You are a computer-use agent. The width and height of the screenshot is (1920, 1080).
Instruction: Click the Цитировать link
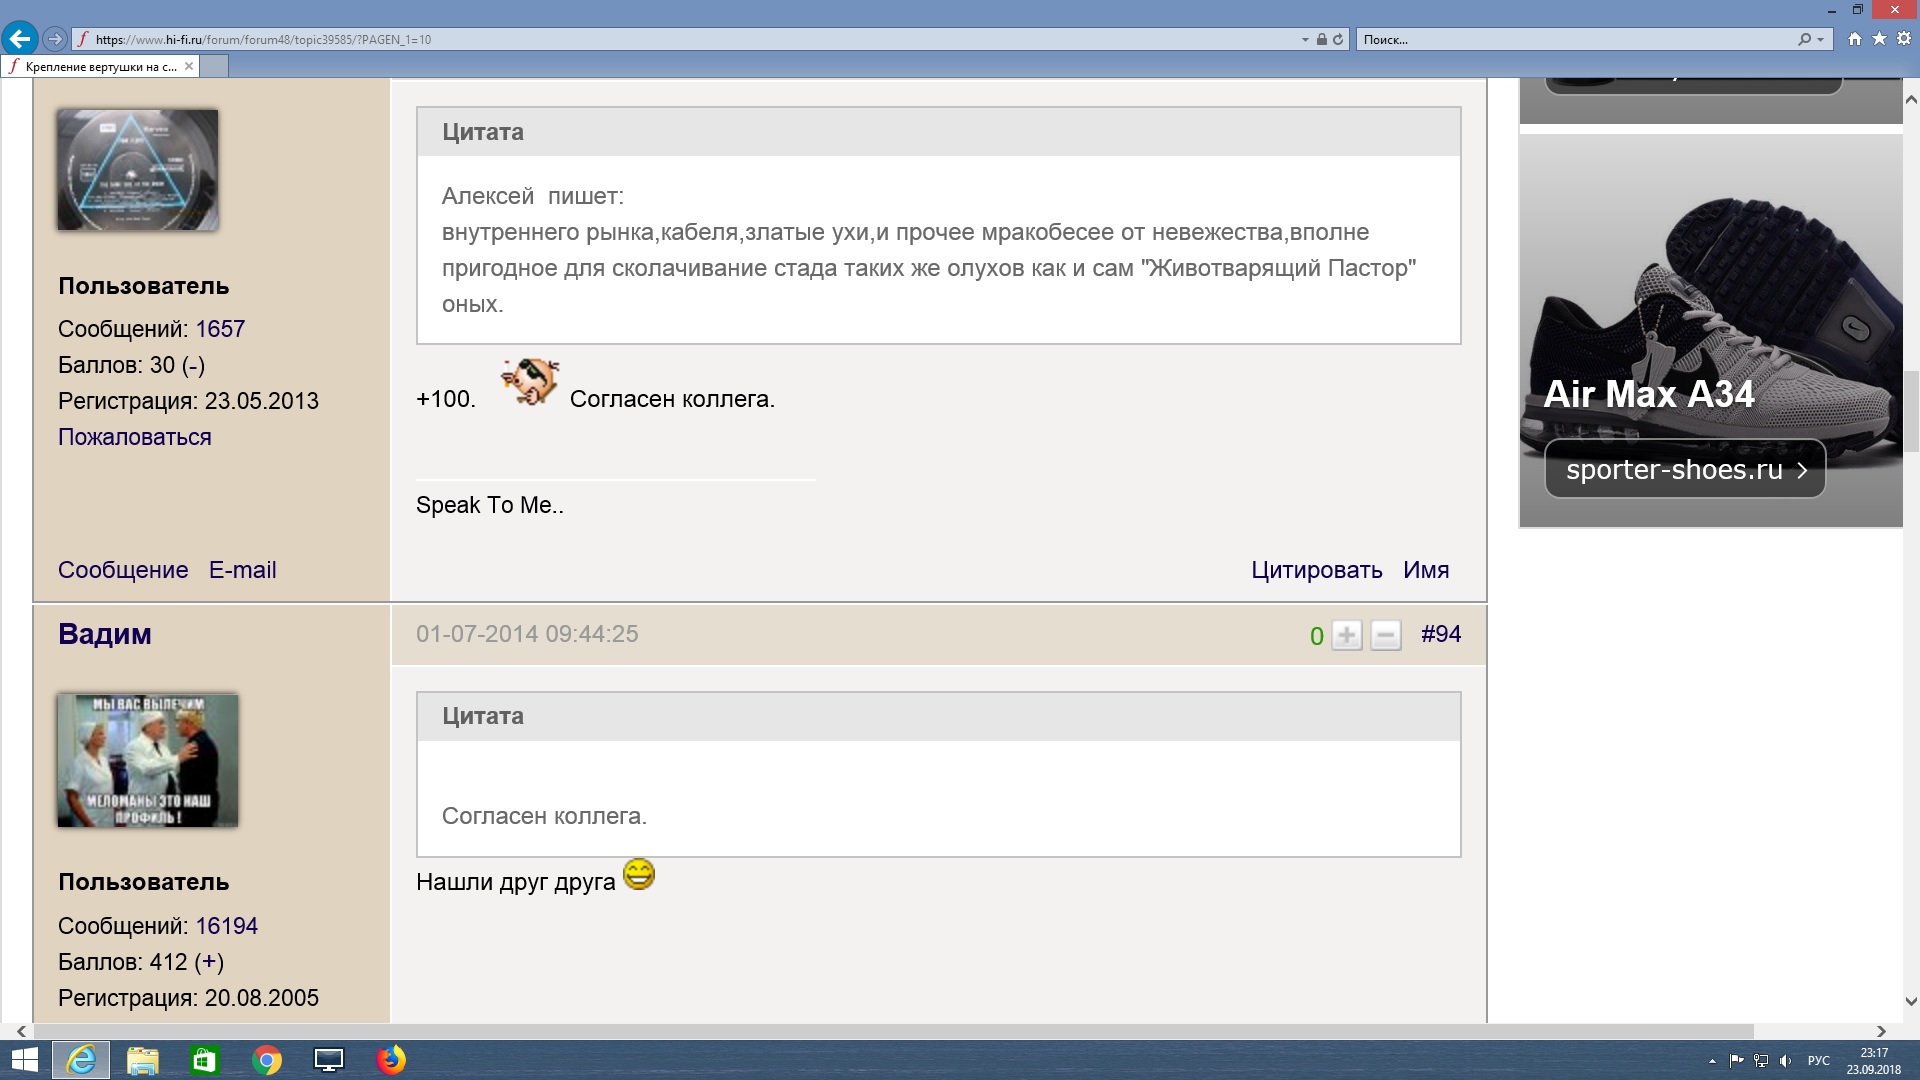tap(1316, 570)
